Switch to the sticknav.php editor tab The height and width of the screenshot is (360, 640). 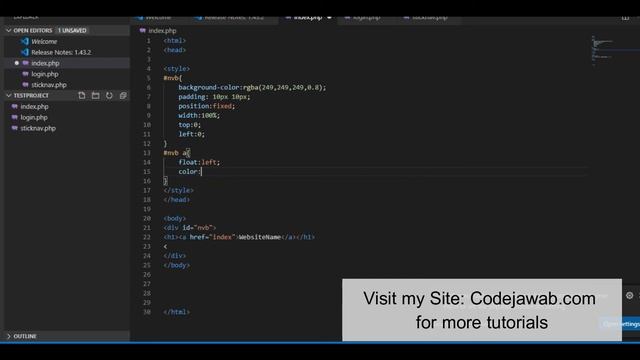tap(429, 18)
